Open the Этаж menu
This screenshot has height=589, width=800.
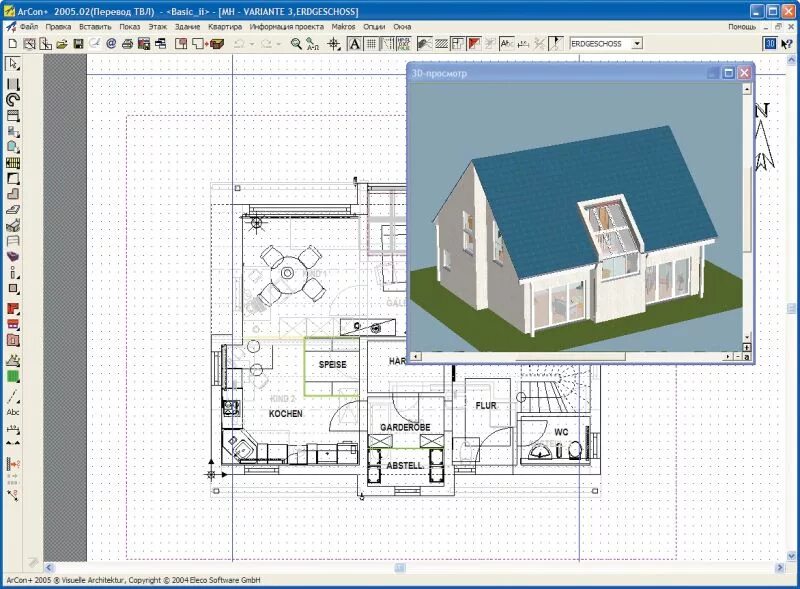[x=158, y=27]
